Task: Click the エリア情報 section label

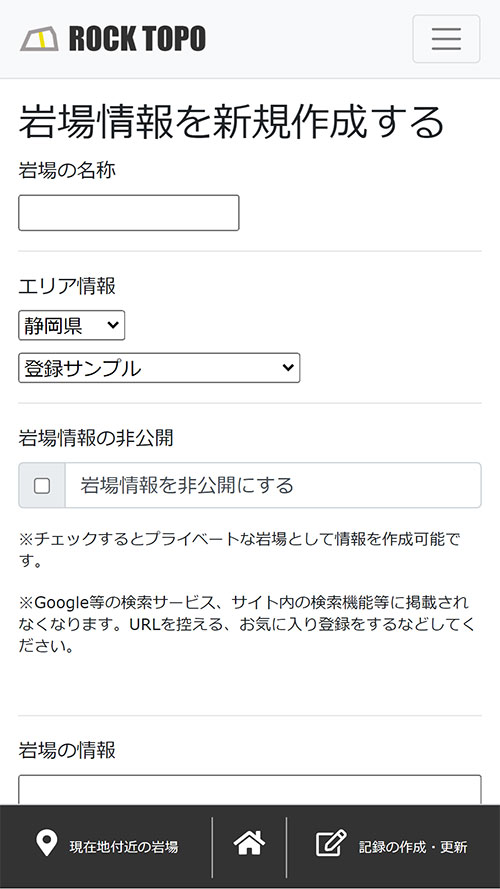Action: [67, 286]
